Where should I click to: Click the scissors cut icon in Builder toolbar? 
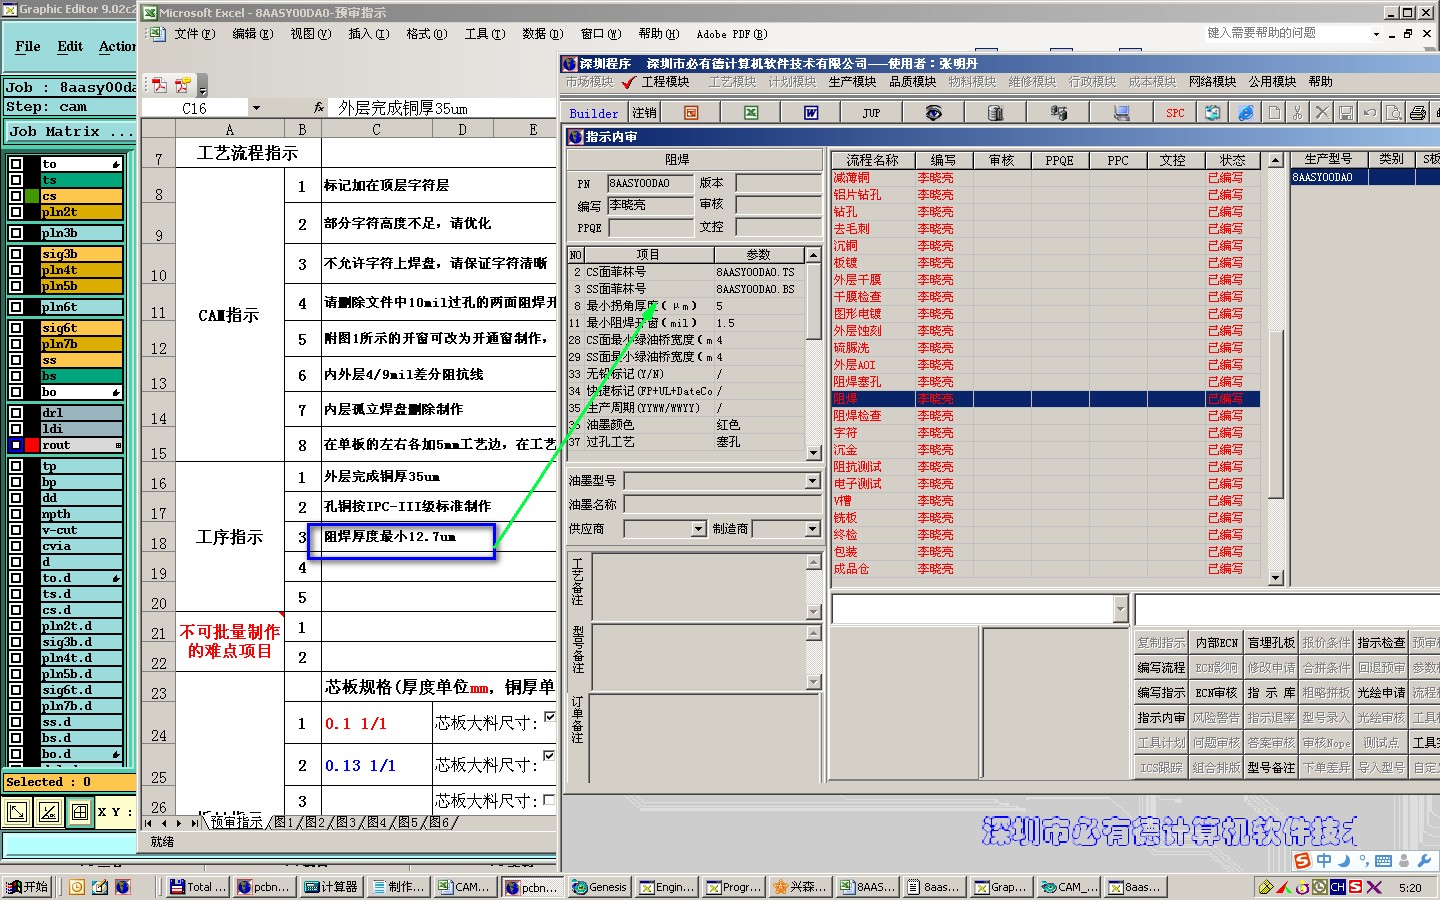(x=1297, y=113)
